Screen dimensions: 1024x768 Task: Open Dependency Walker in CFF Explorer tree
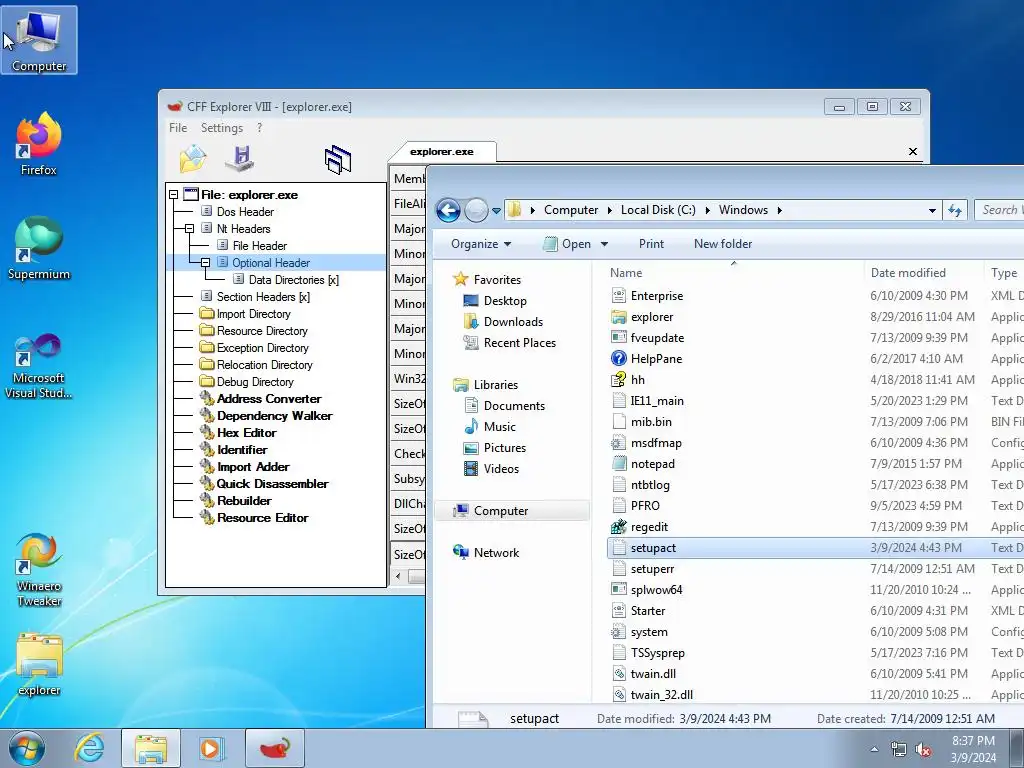274,415
